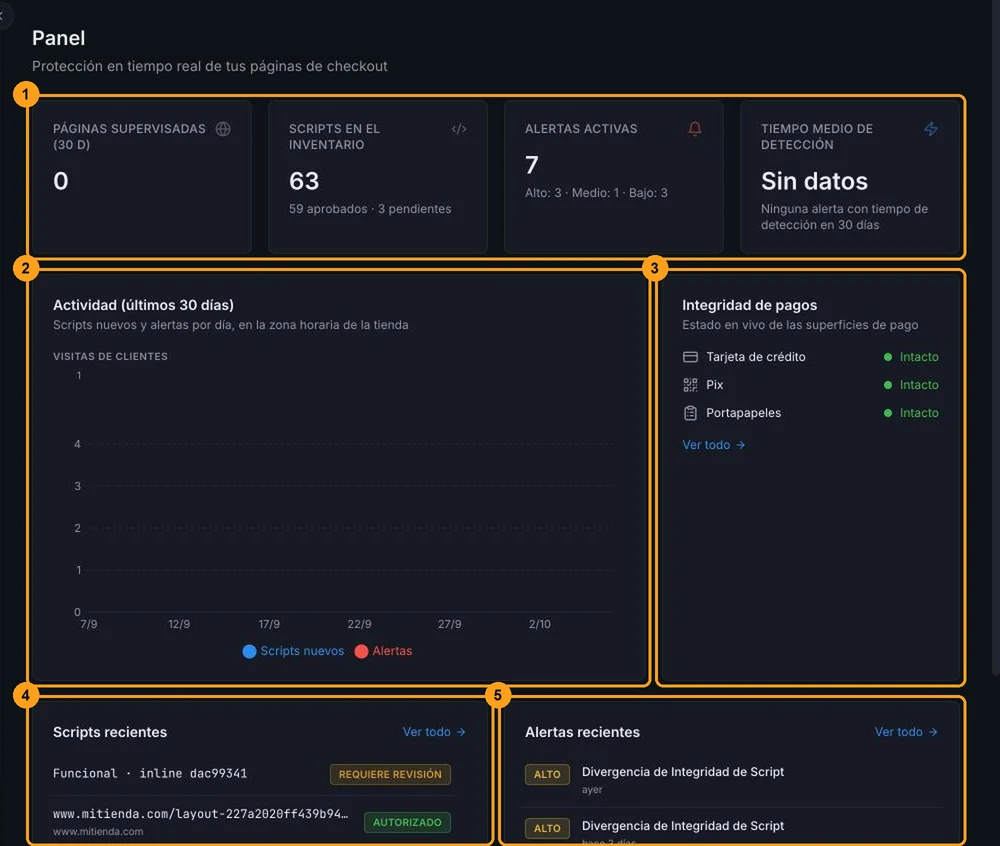Click the bell icon in Alertas activas card
Screen dimensions: 1000x846
coord(695,129)
